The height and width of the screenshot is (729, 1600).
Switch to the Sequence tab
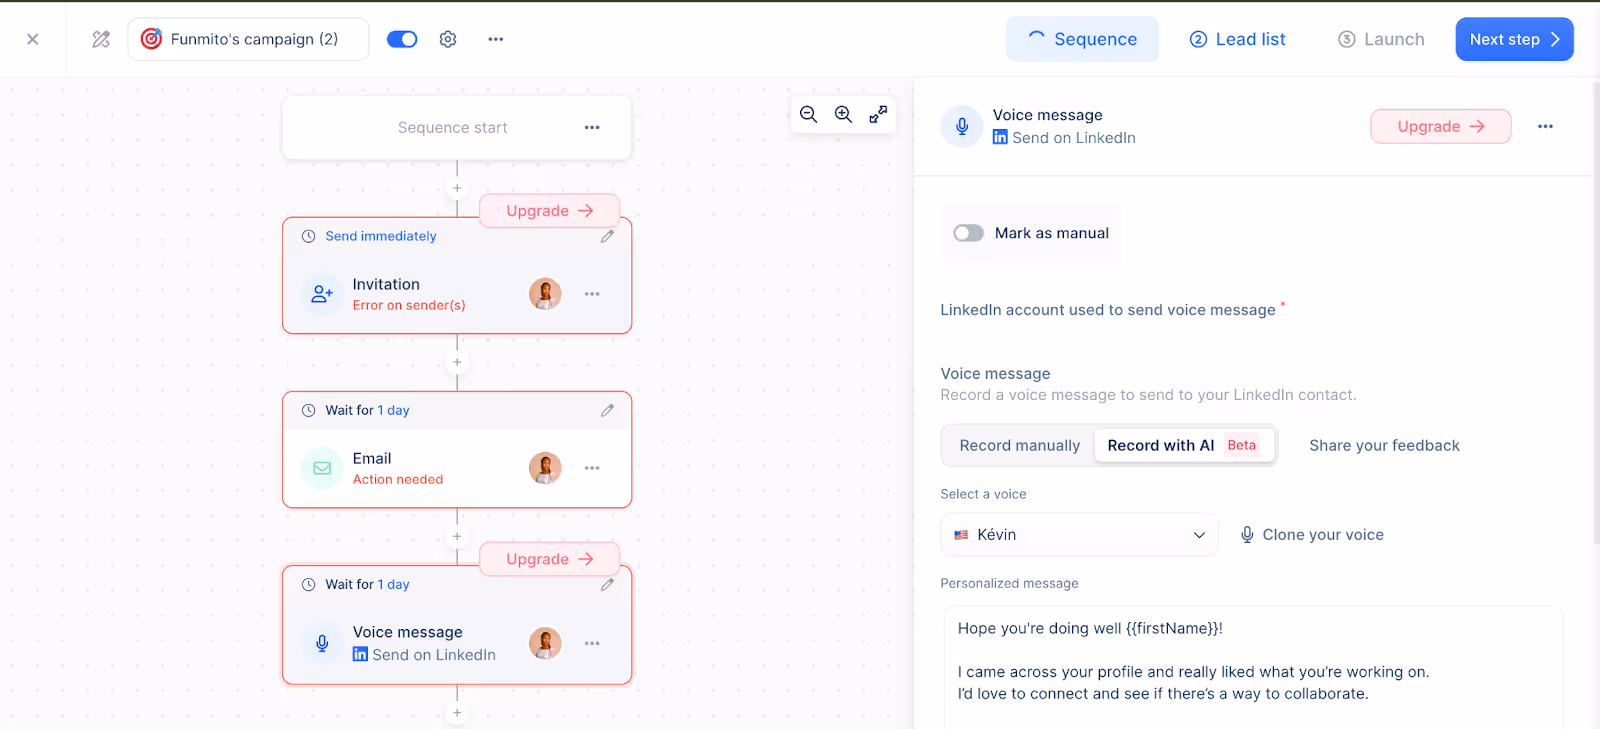tap(1082, 39)
